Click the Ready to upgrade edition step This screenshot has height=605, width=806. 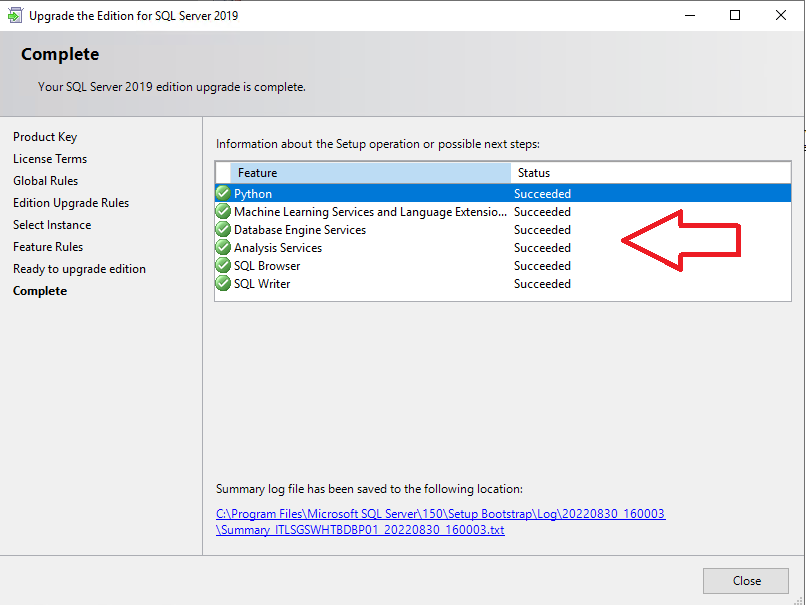[x=79, y=269]
